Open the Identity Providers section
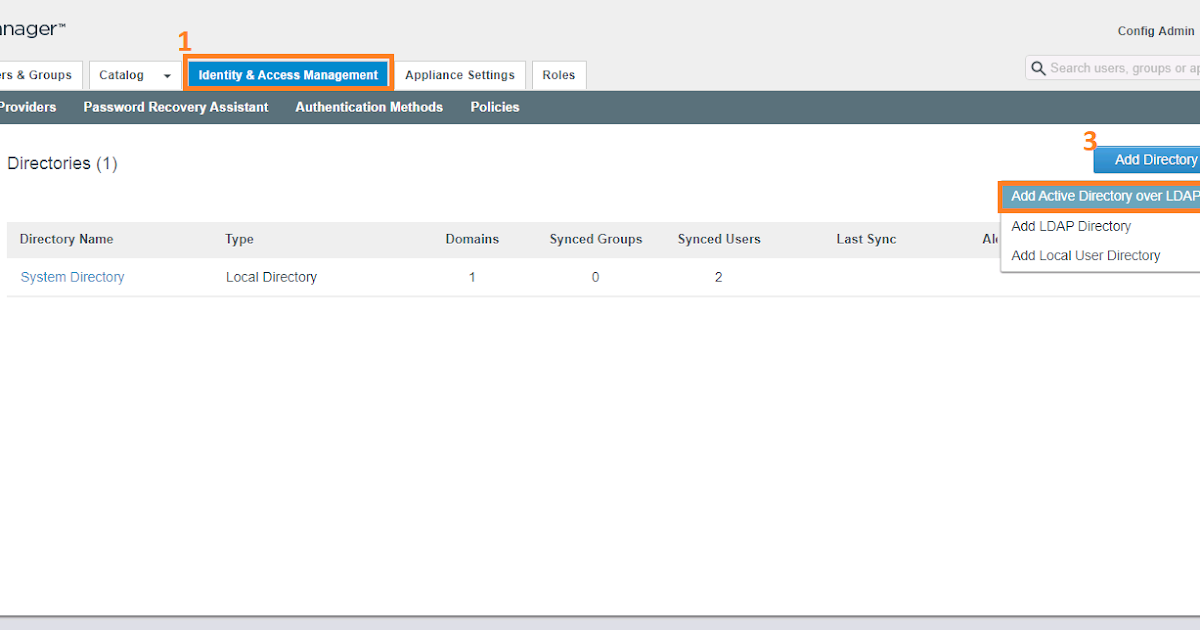Image resolution: width=1200 pixels, height=630 pixels. 27,107
